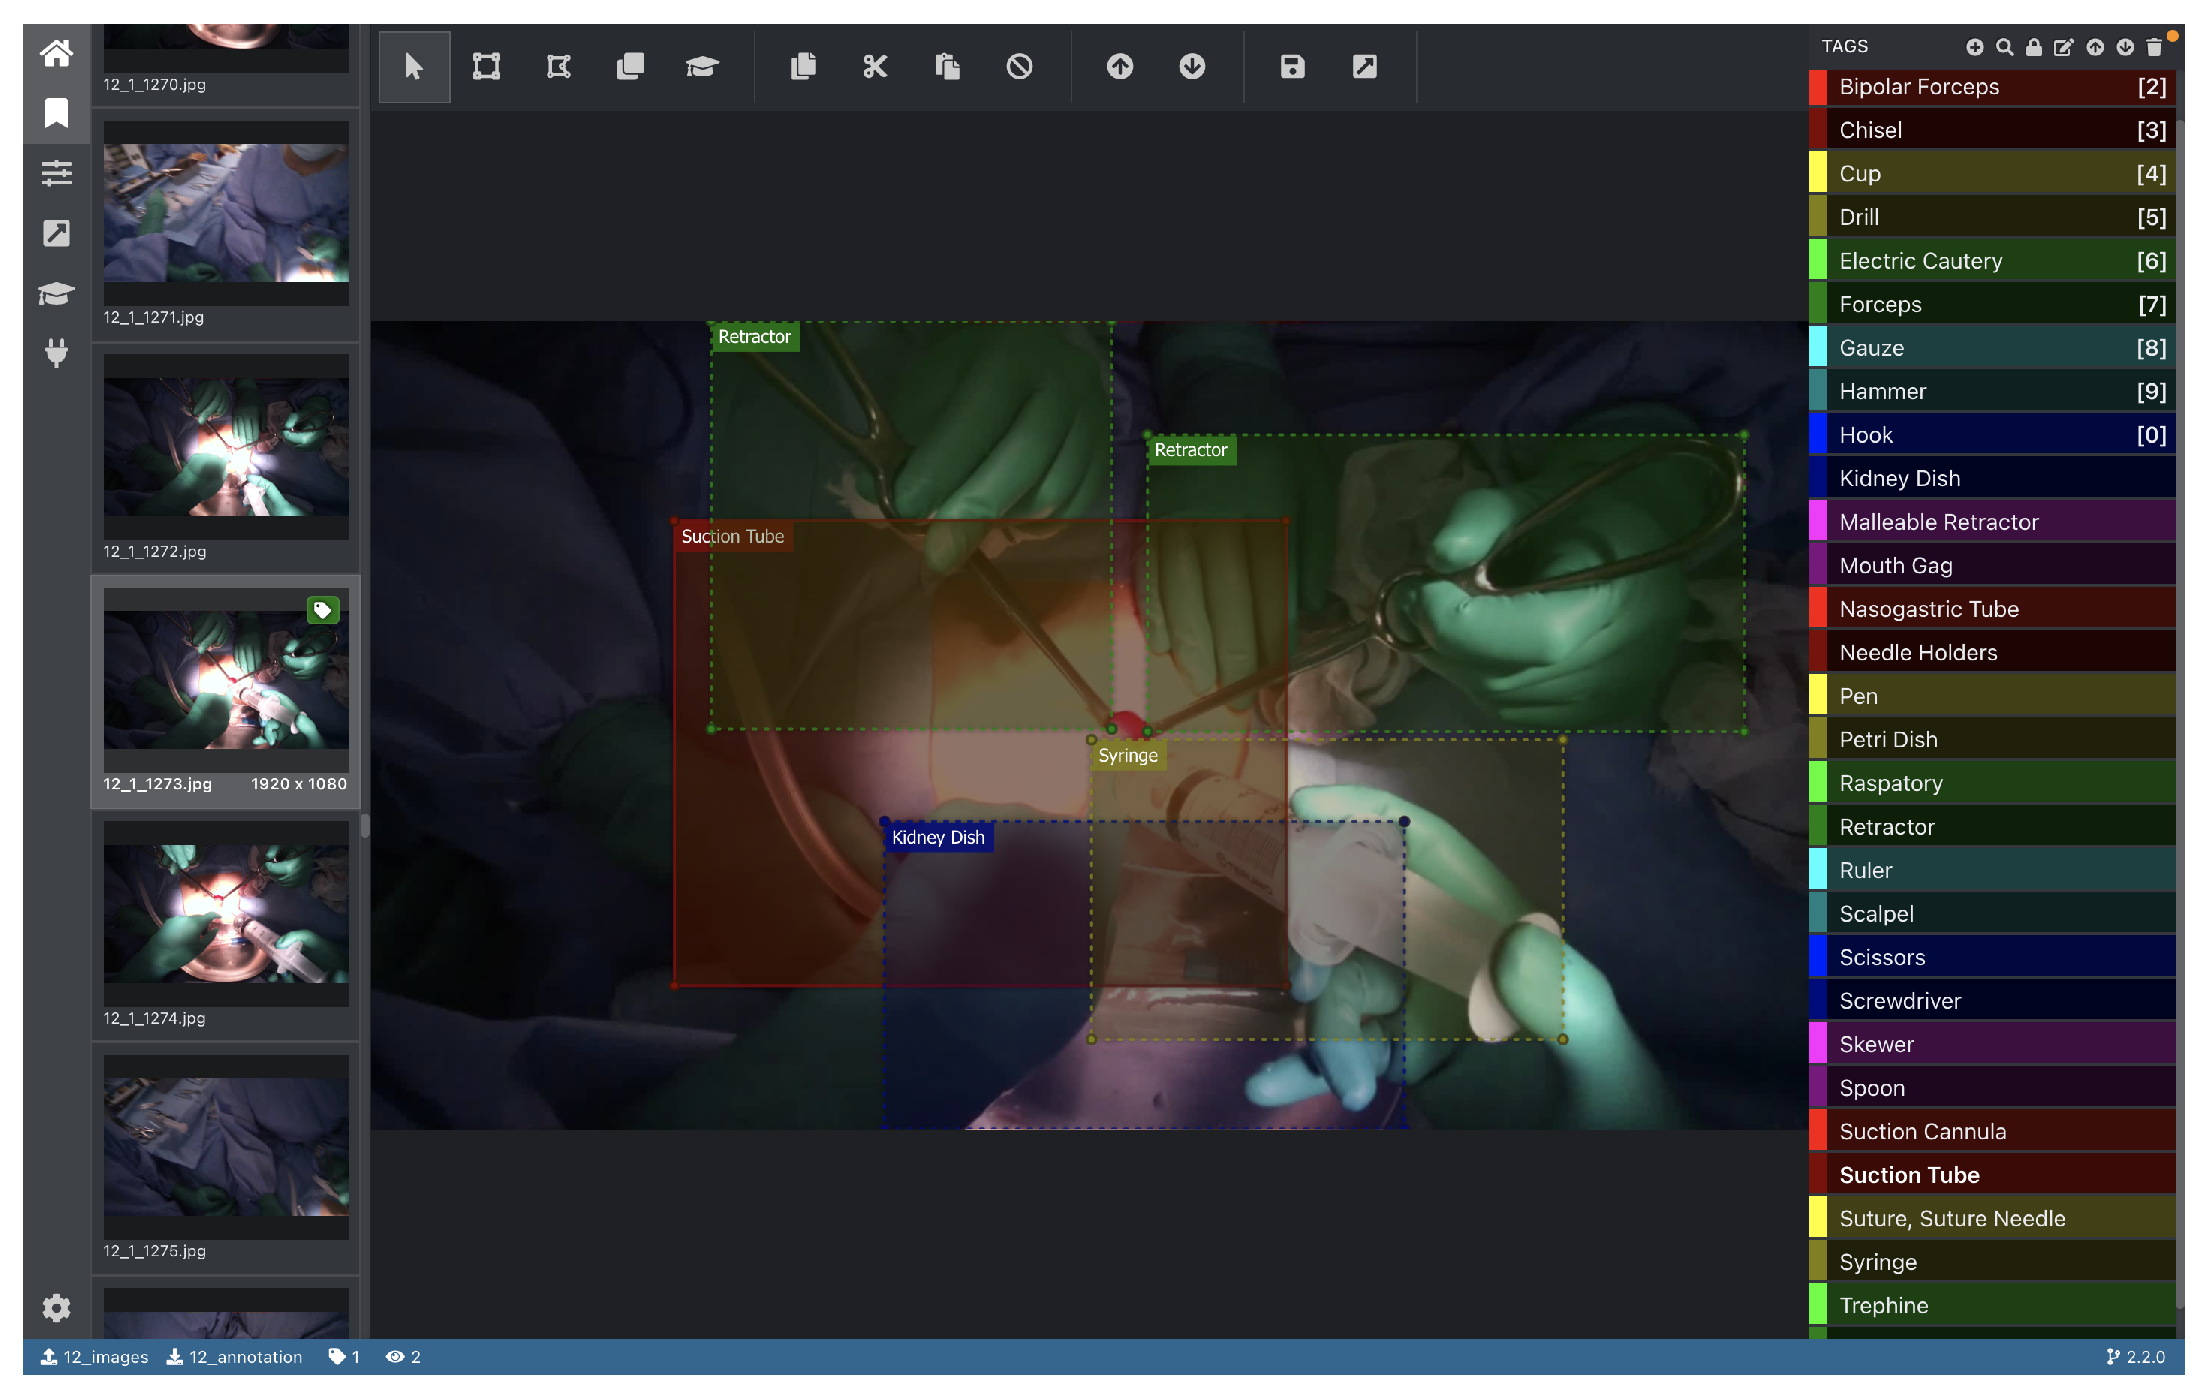Click the Kidney Dish region label on canvas
Viewport: 2205px width, 1400px height.
coord(937,838)
